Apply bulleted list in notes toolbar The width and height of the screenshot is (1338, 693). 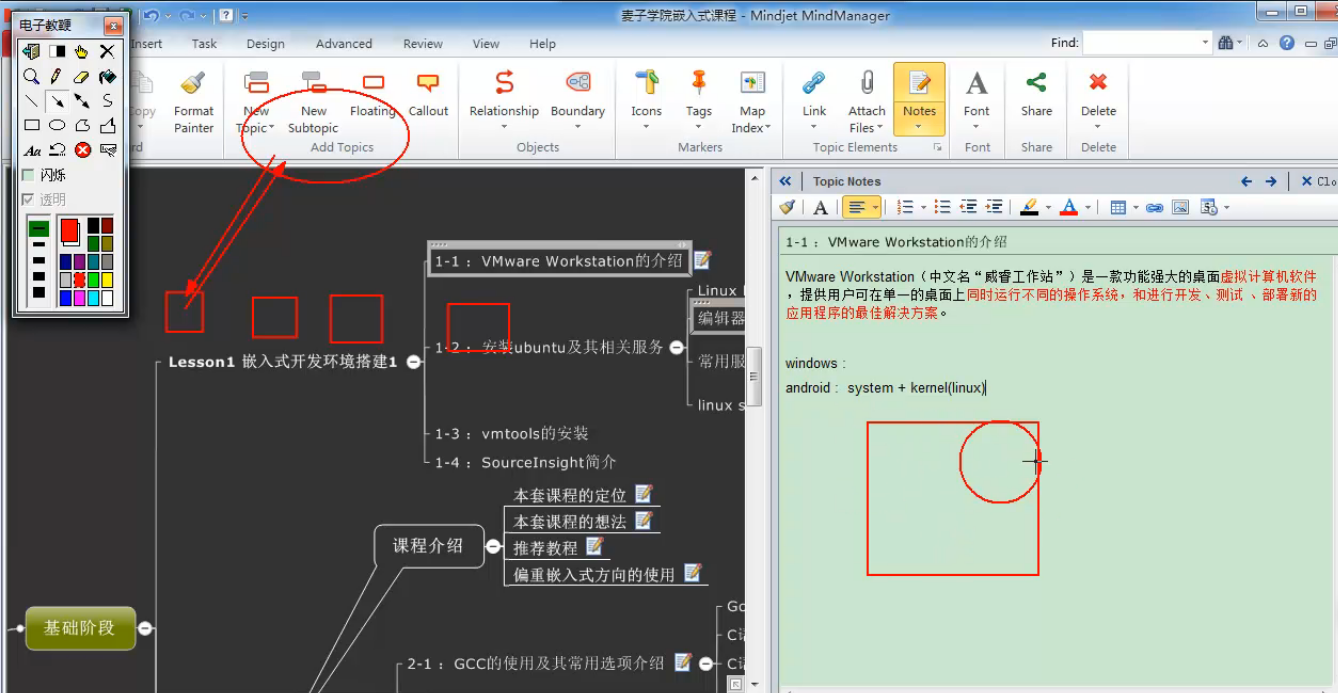(x=942, y=207)
